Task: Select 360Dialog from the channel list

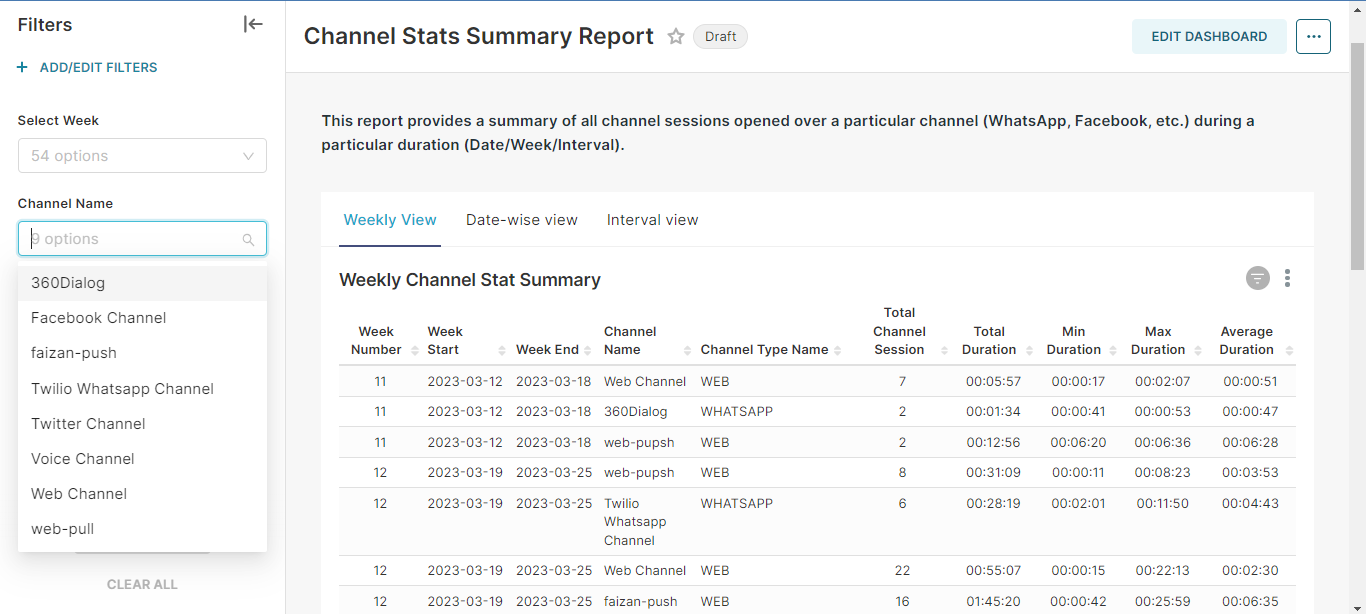Action: (x=68, y=283)
